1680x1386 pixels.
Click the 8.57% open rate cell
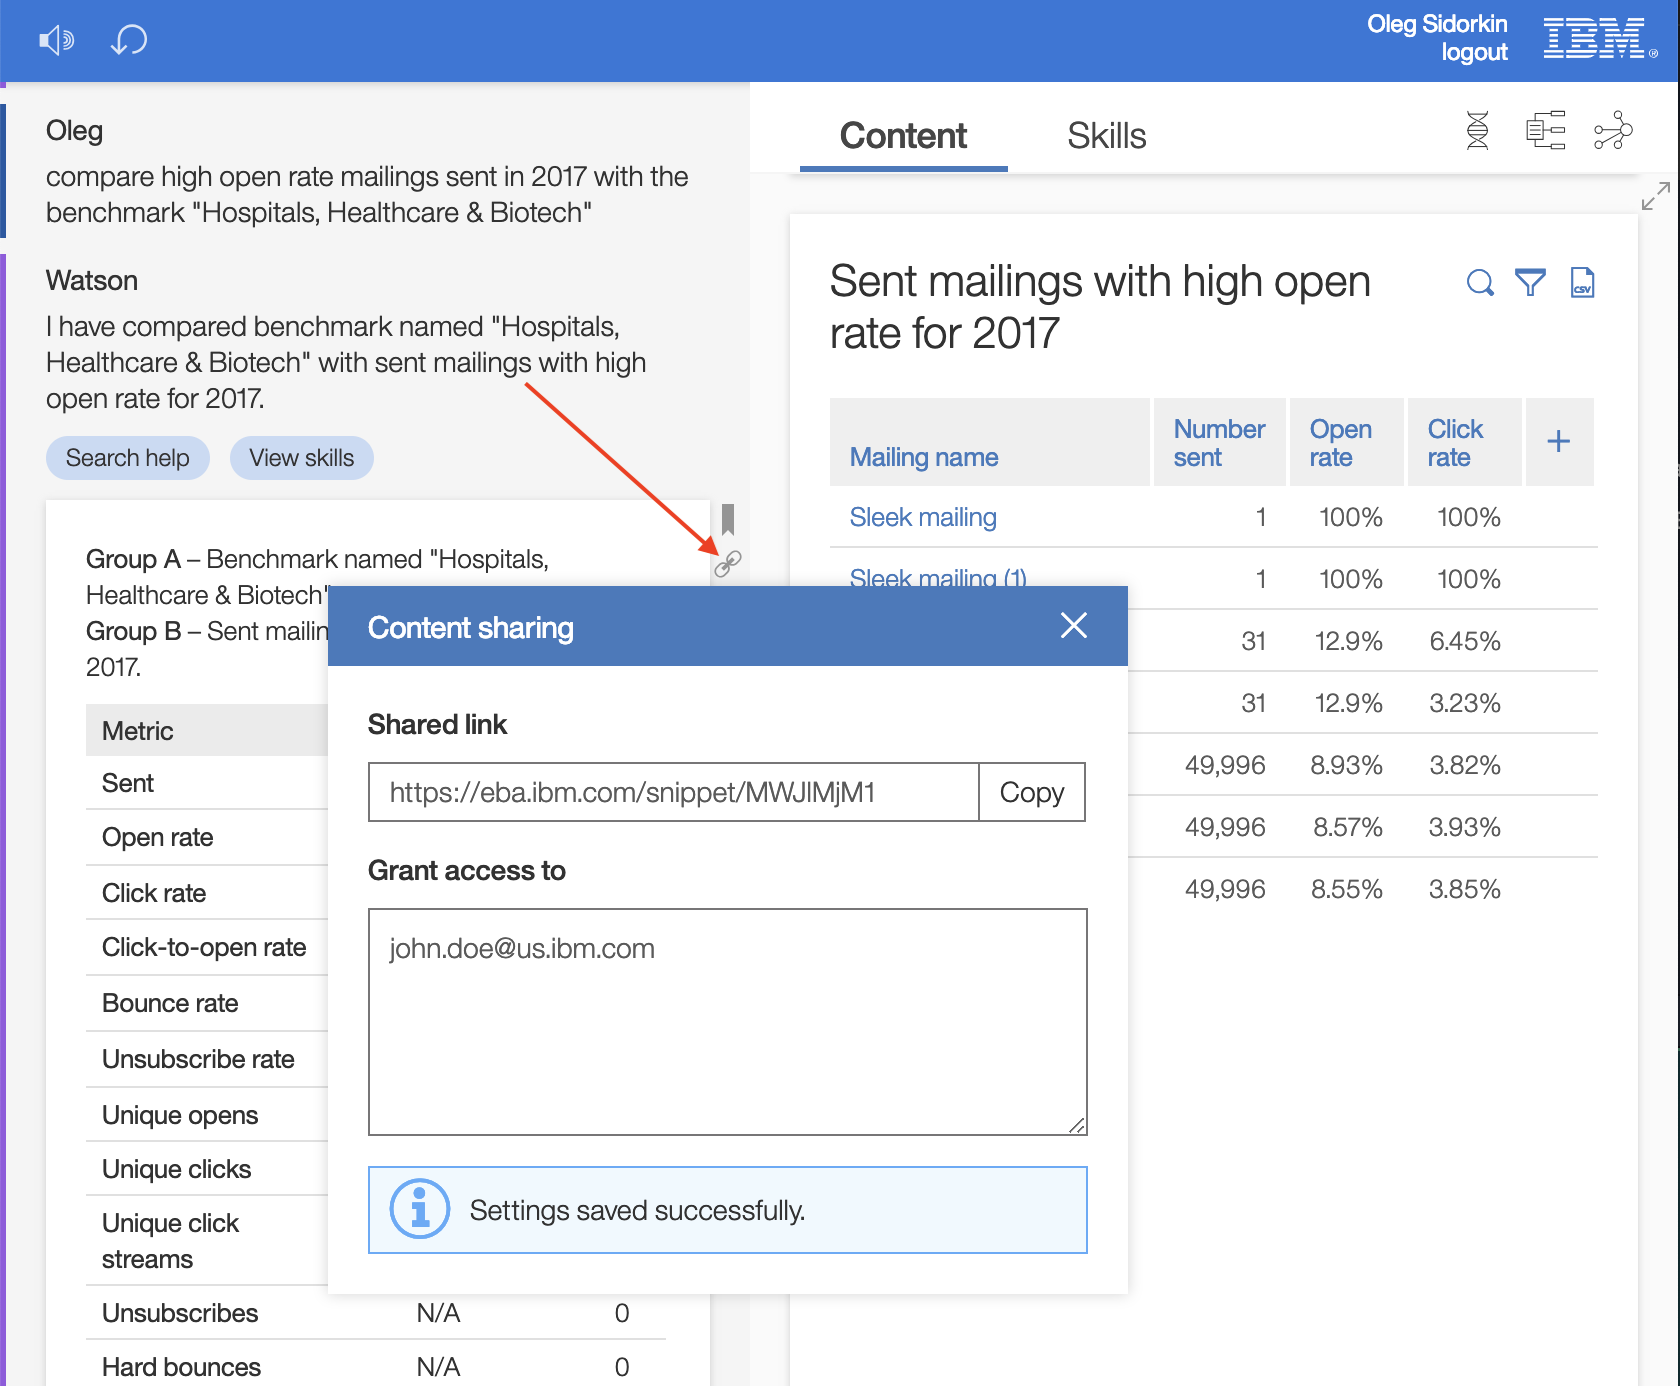click(x=1347, y=827)
